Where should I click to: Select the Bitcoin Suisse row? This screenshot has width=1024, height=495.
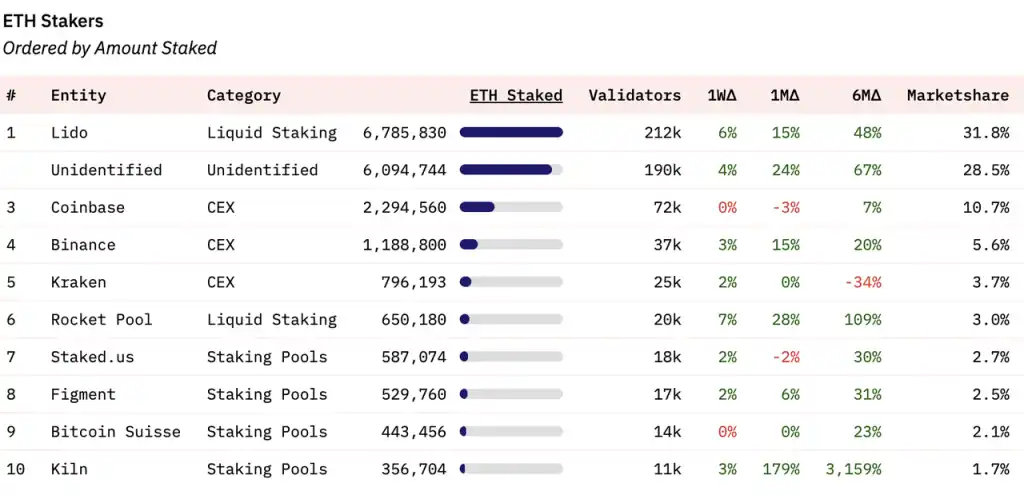(512, 432)
